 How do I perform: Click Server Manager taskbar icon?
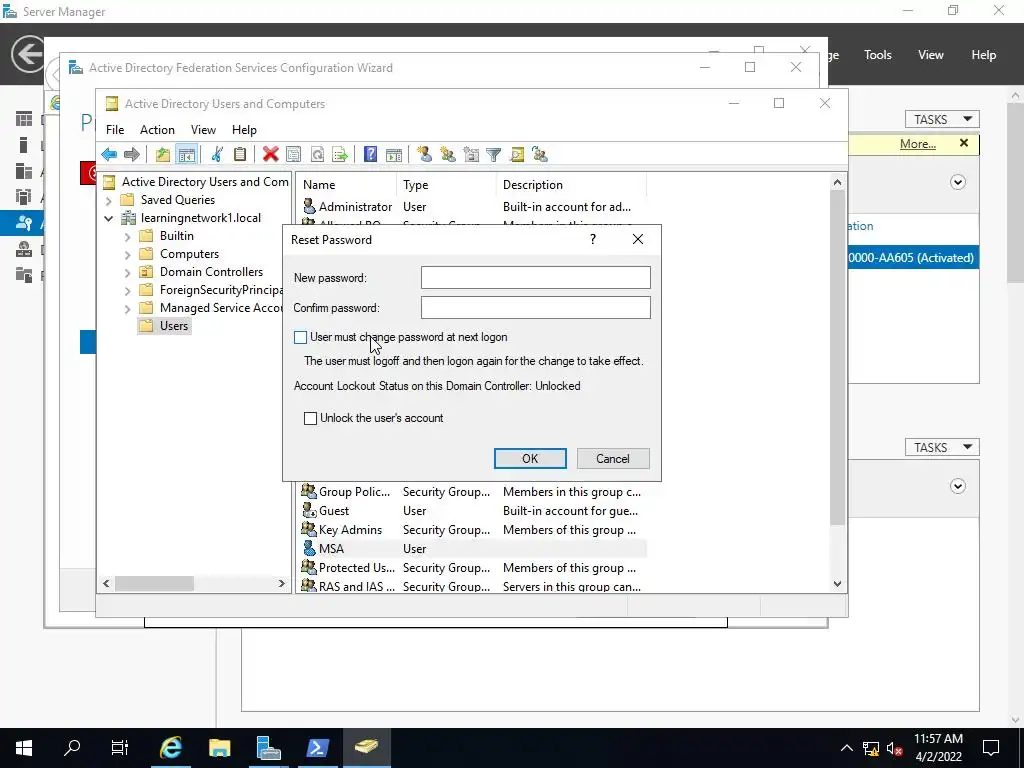click(x=268, y=747)
